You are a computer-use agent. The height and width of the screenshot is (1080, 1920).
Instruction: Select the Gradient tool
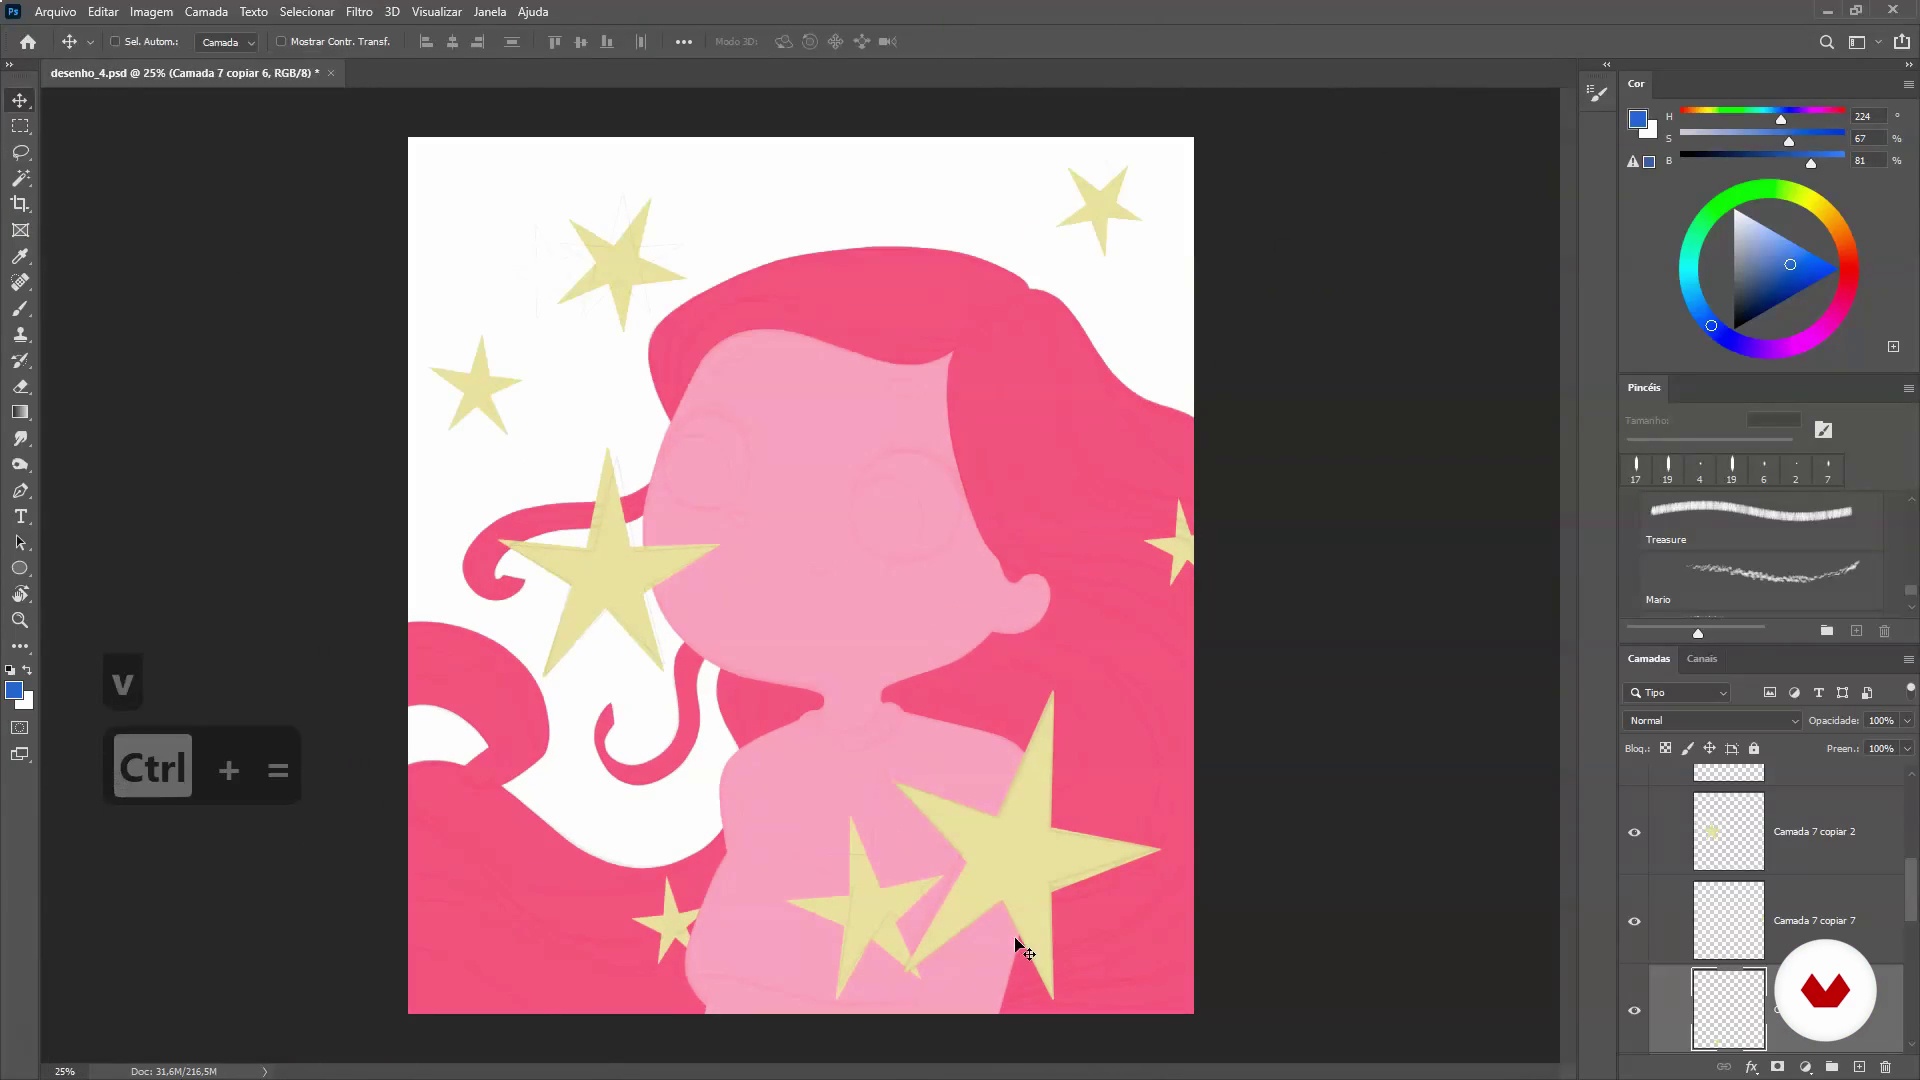[x=20, y=412]
